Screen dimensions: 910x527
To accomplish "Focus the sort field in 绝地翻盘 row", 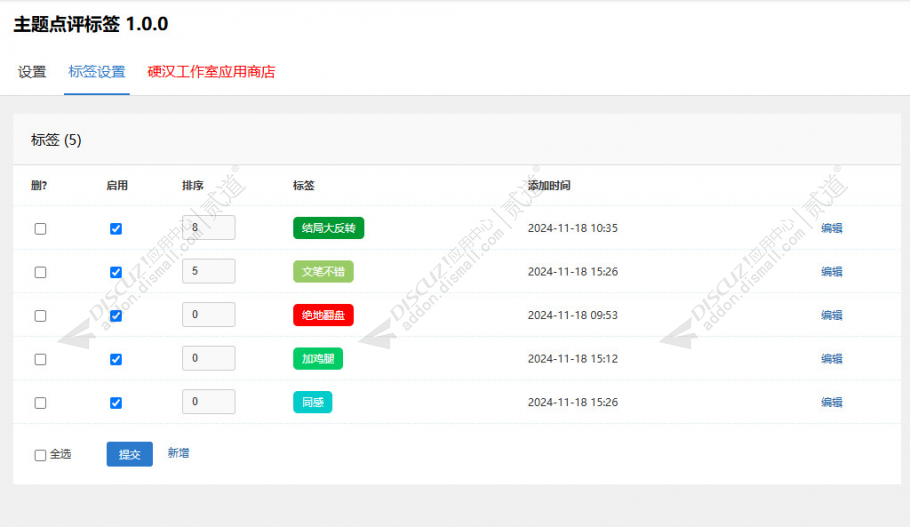I will coord(208,315).
